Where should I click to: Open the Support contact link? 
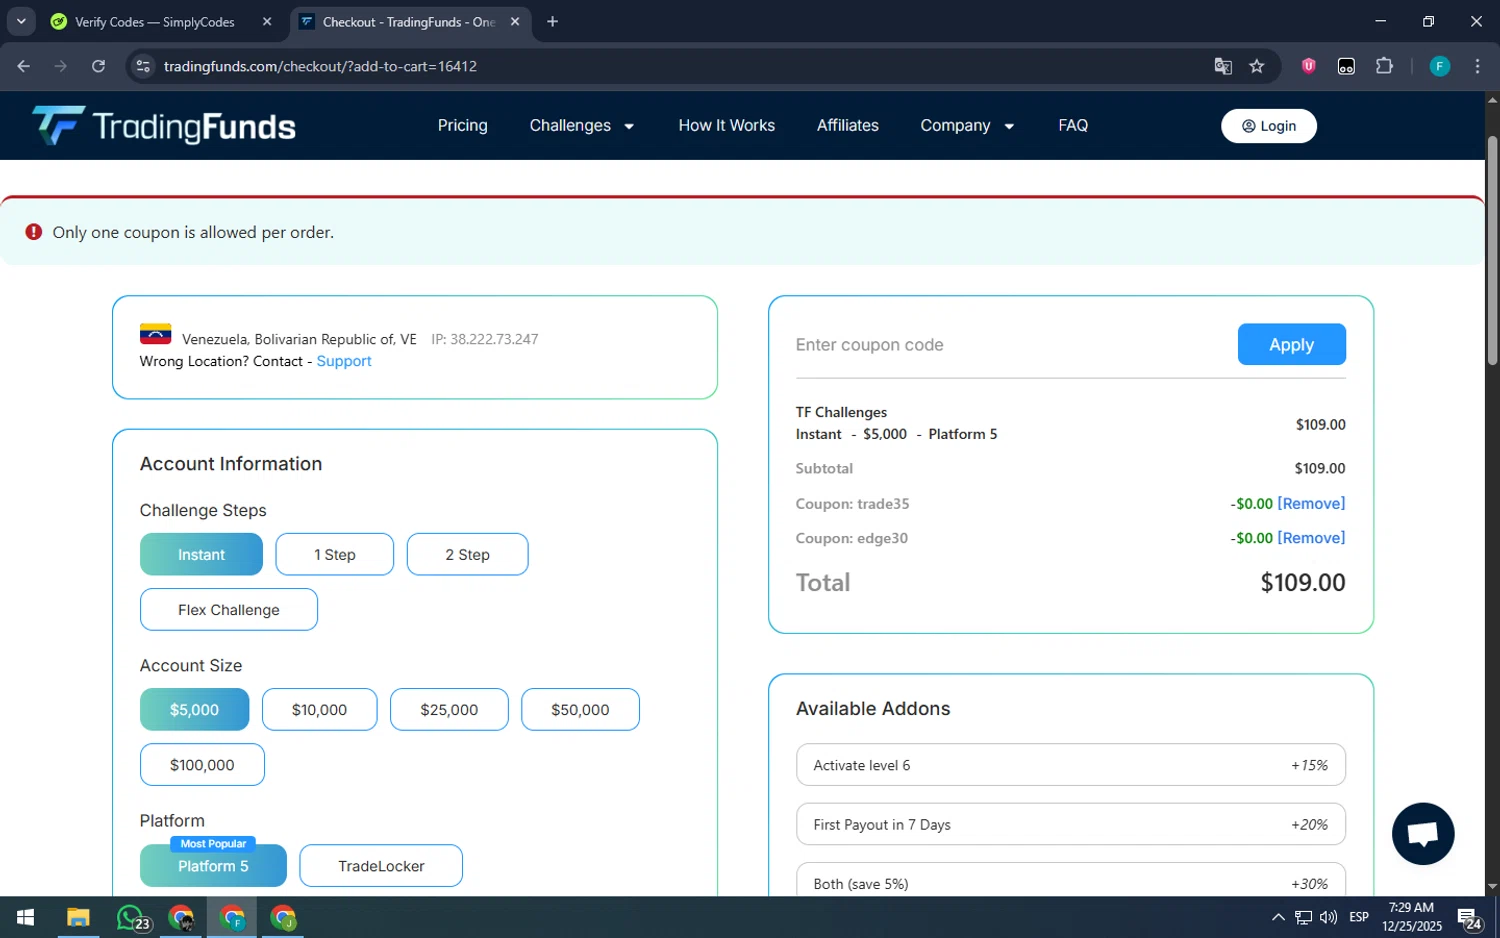coord(344,361)
